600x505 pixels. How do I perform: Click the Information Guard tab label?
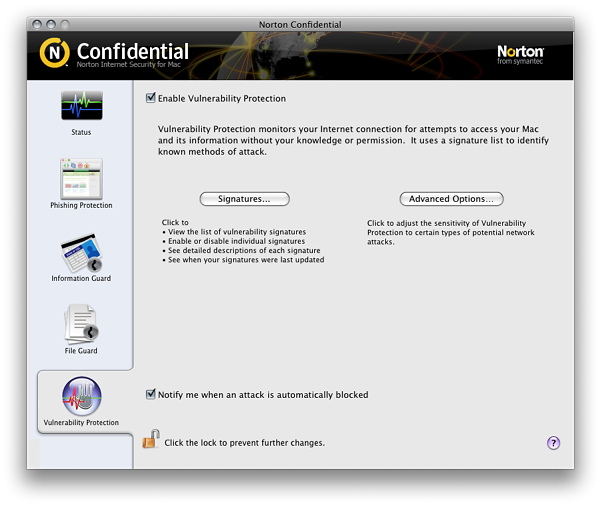click(x=81, y=279)
